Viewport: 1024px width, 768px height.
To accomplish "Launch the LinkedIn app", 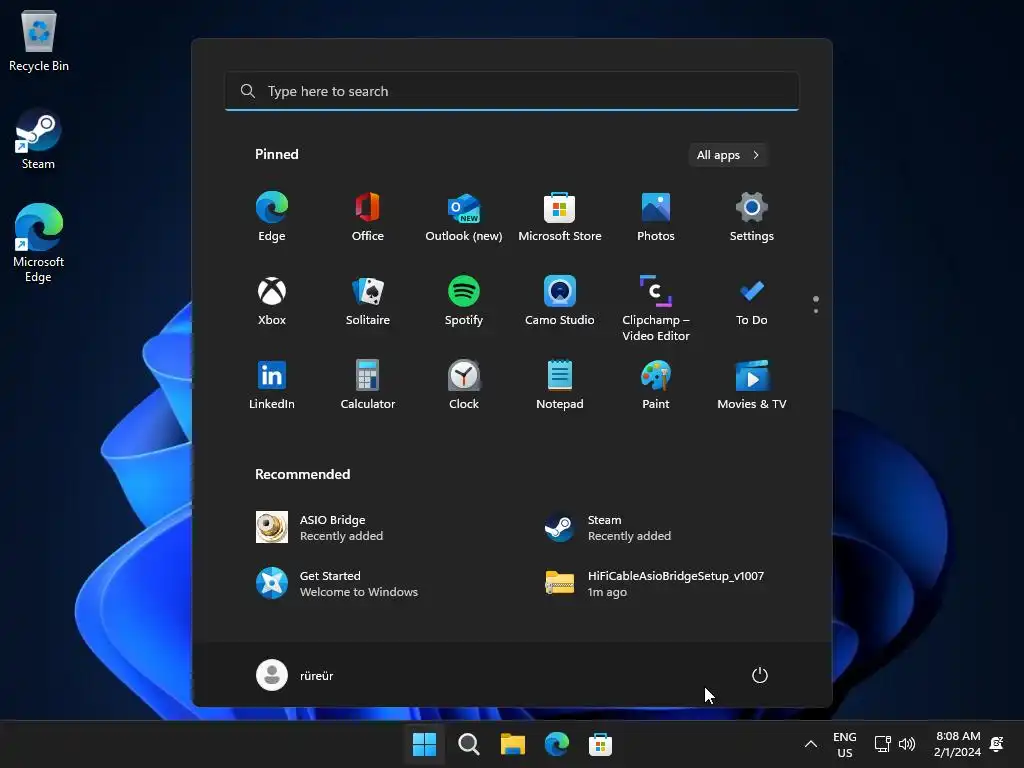I will tap(272, 385).
